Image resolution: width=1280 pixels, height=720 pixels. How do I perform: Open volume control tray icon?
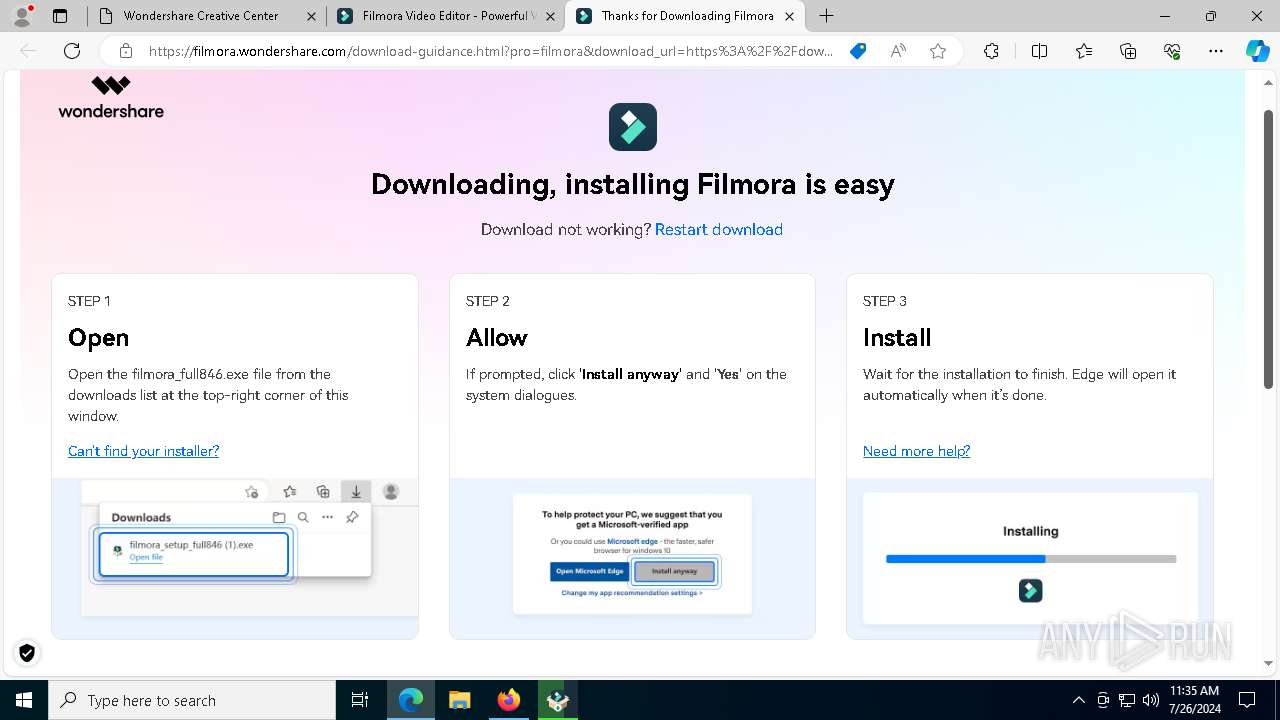tap(1150, 700)
